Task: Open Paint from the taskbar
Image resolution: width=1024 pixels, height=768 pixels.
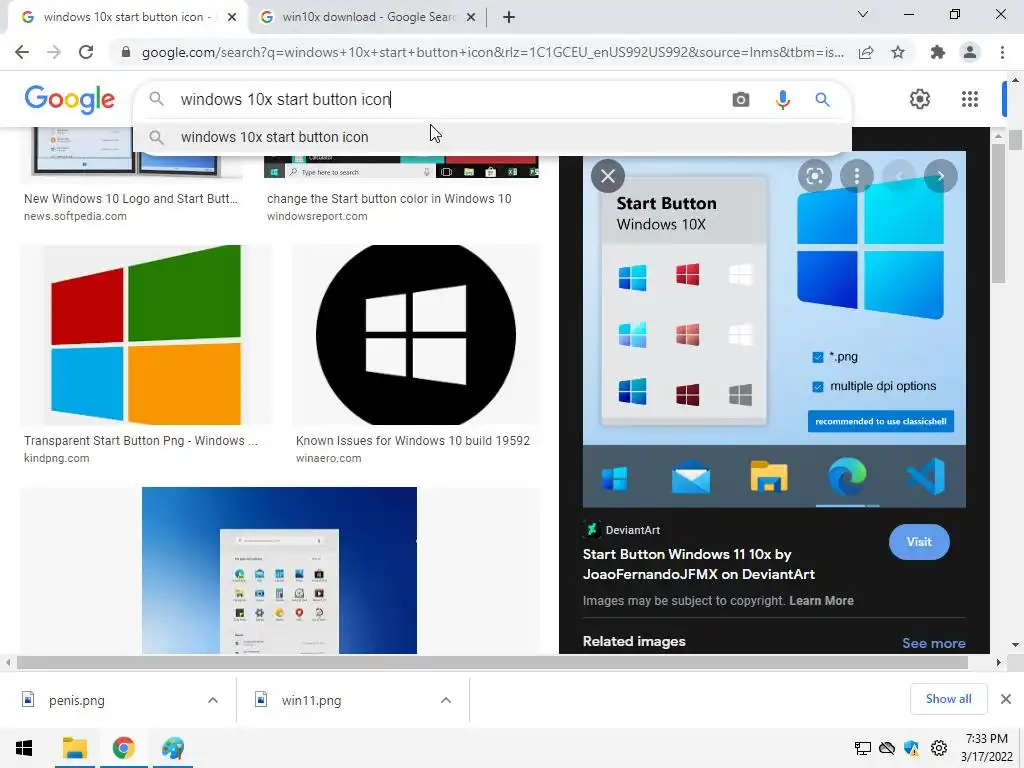Action: point(173,748)
